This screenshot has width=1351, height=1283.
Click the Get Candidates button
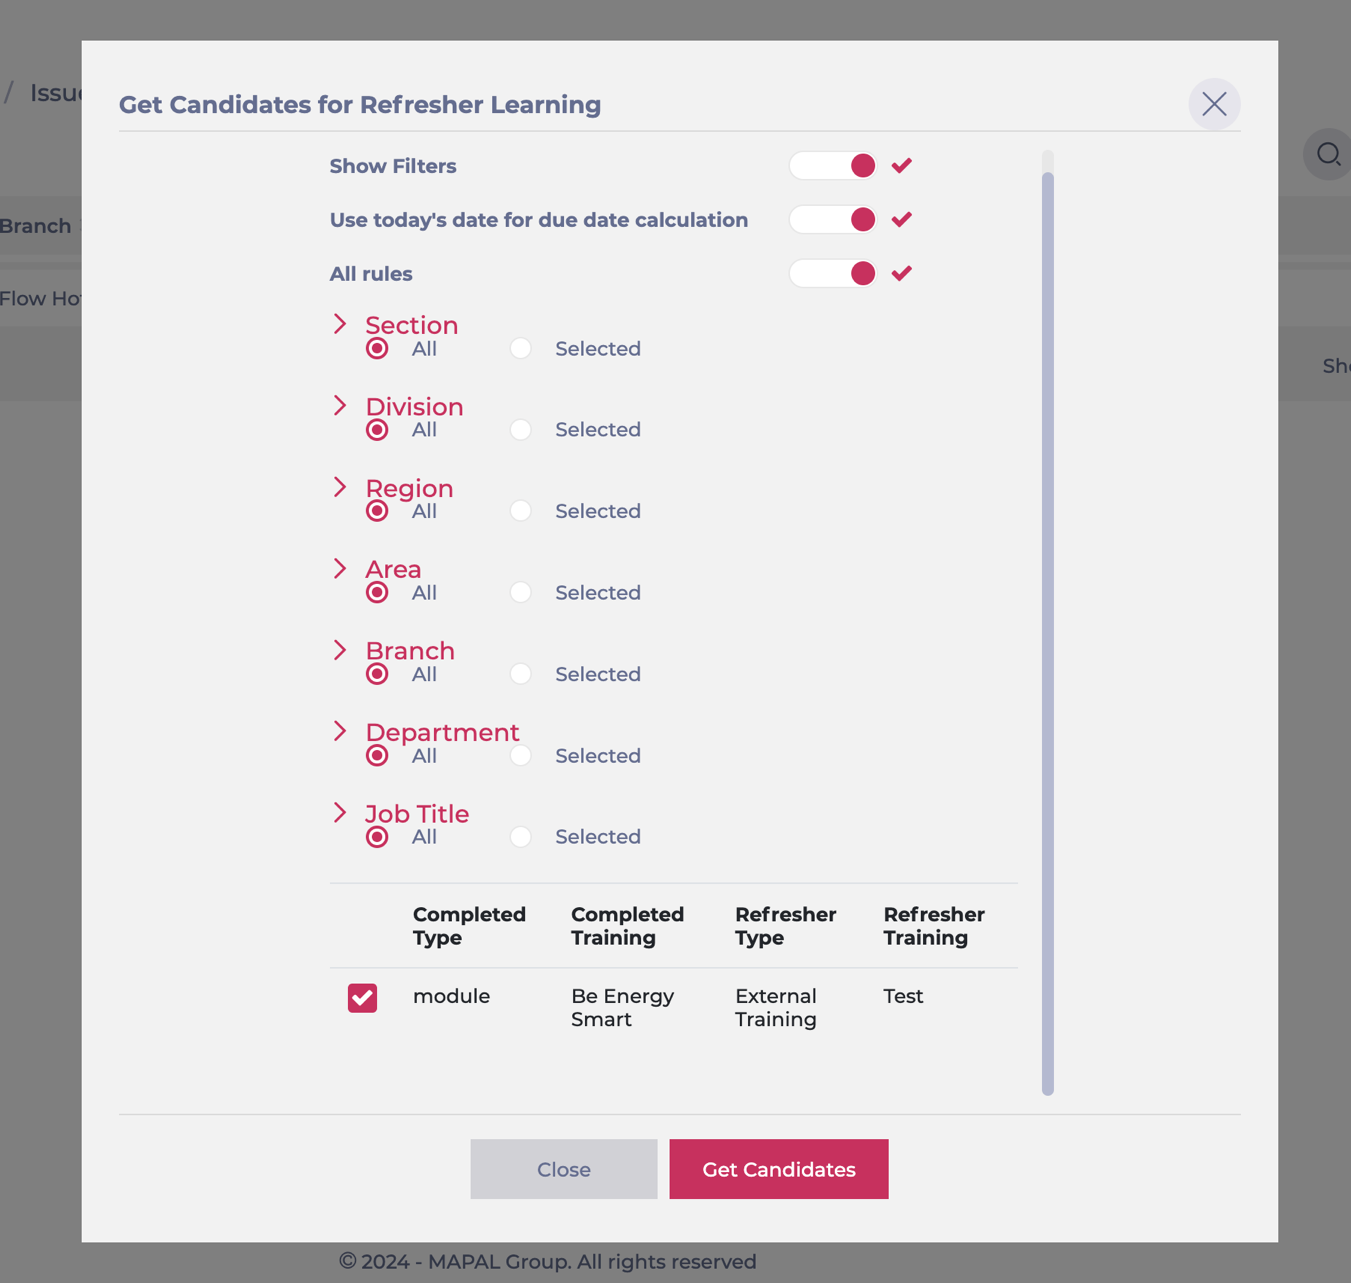[779, 1169]
